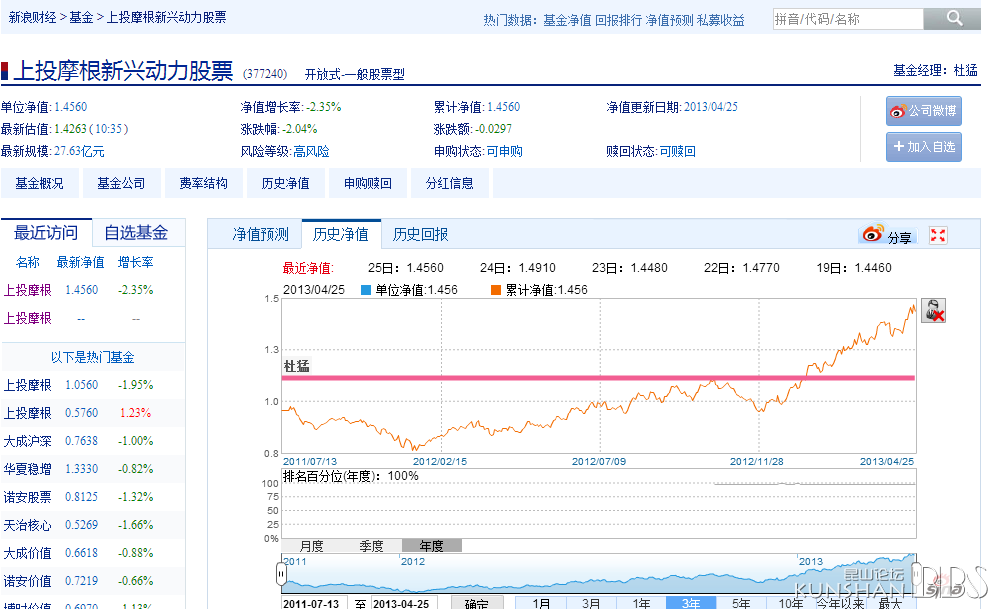The height and width of the screenshot is (609, 996).
Task: Open the 诺安价值 fund row
Action: coord(27,581)
